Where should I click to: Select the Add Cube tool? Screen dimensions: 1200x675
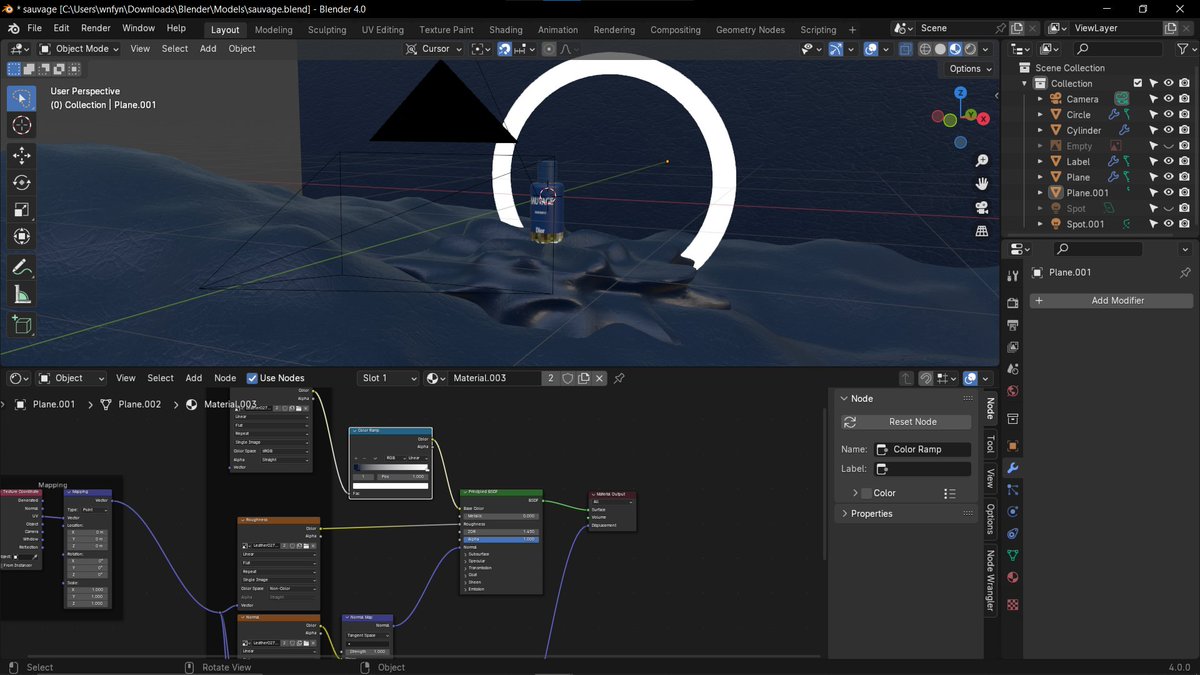point(22,324)
